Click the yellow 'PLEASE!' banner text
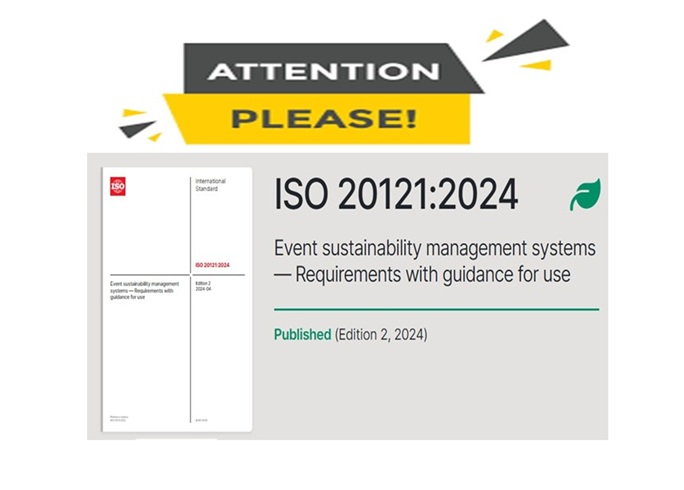 324,119
